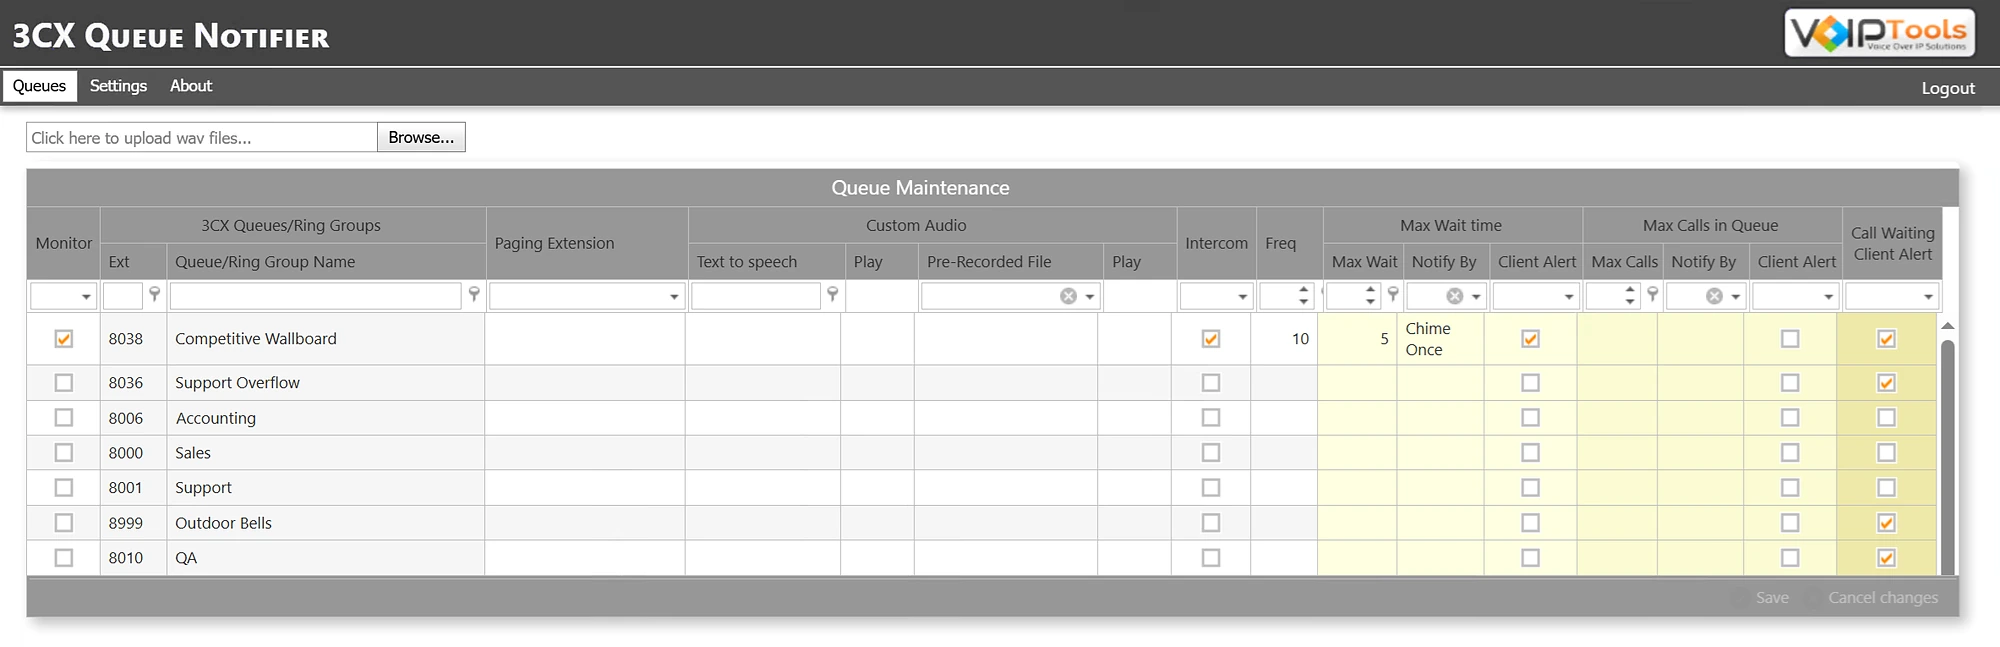This screenshot has height=647, width=2000.
Task: Click the Outdoor Bells queue name
Action: (x=223, y=523)
